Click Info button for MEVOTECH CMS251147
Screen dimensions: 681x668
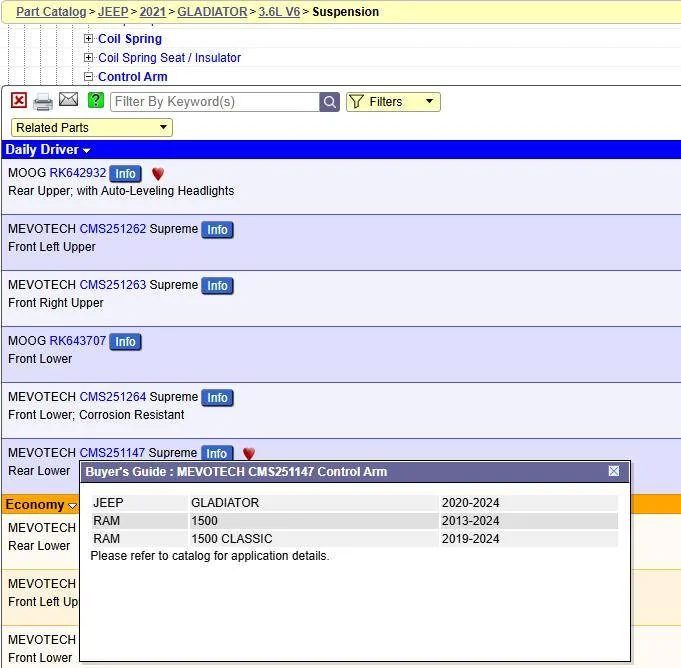point(217,453)
